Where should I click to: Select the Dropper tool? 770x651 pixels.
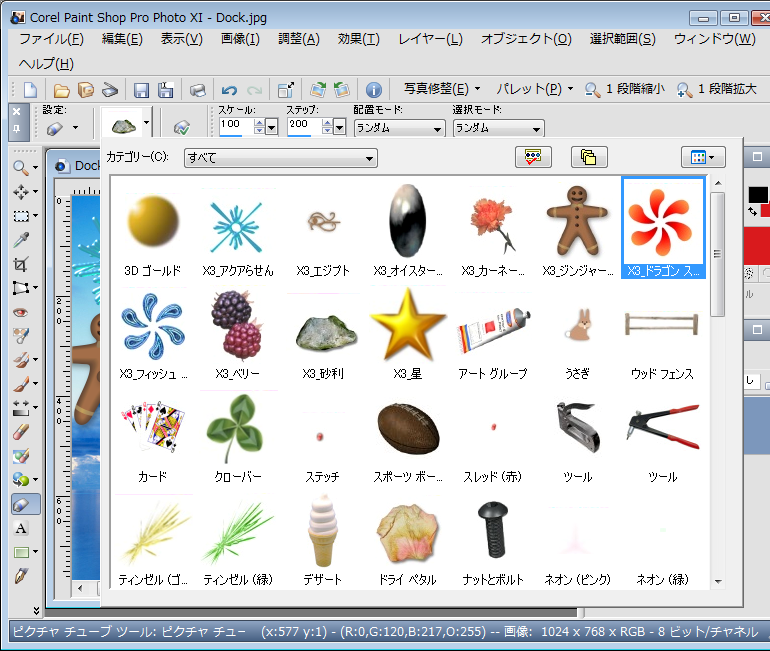pyautogui.click(x=21, y=240)
